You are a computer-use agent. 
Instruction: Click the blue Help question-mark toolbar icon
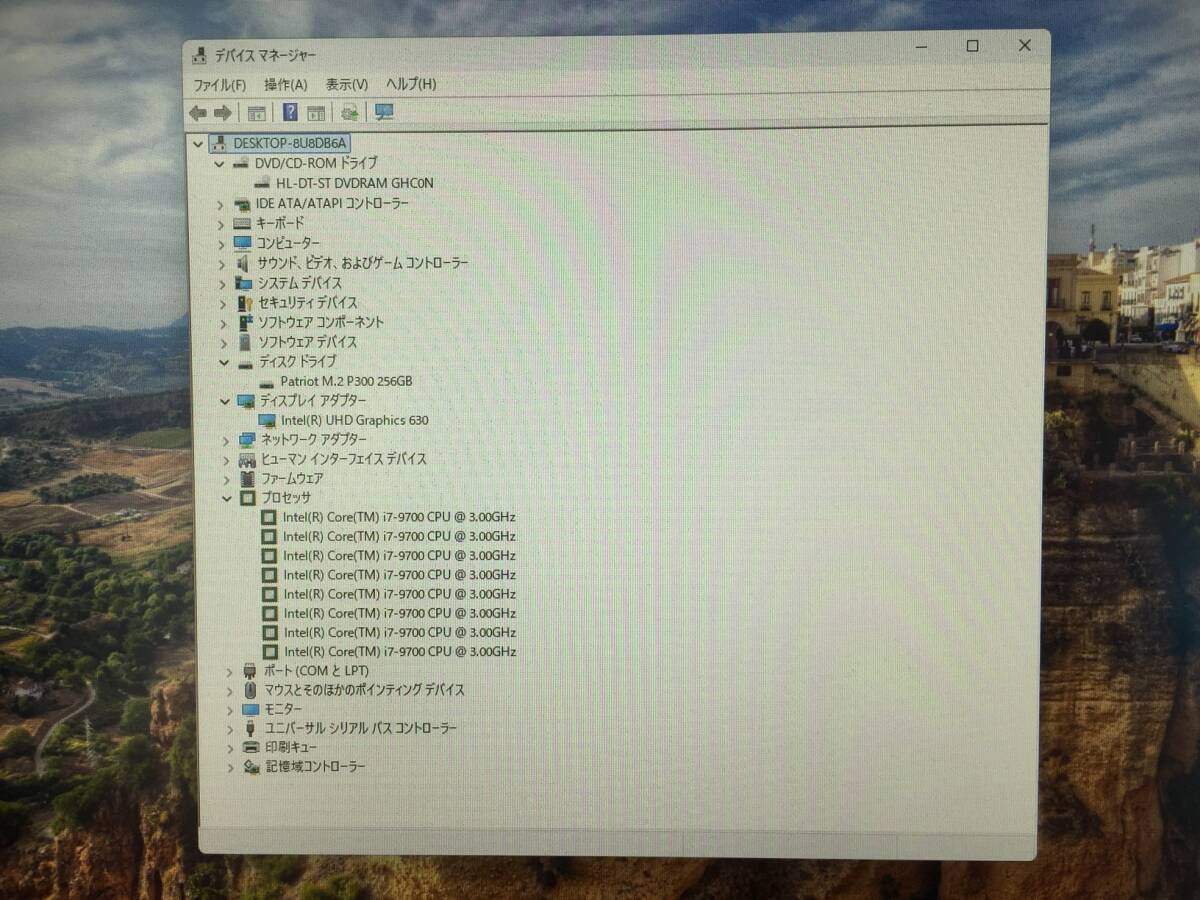tap(290, 112)
